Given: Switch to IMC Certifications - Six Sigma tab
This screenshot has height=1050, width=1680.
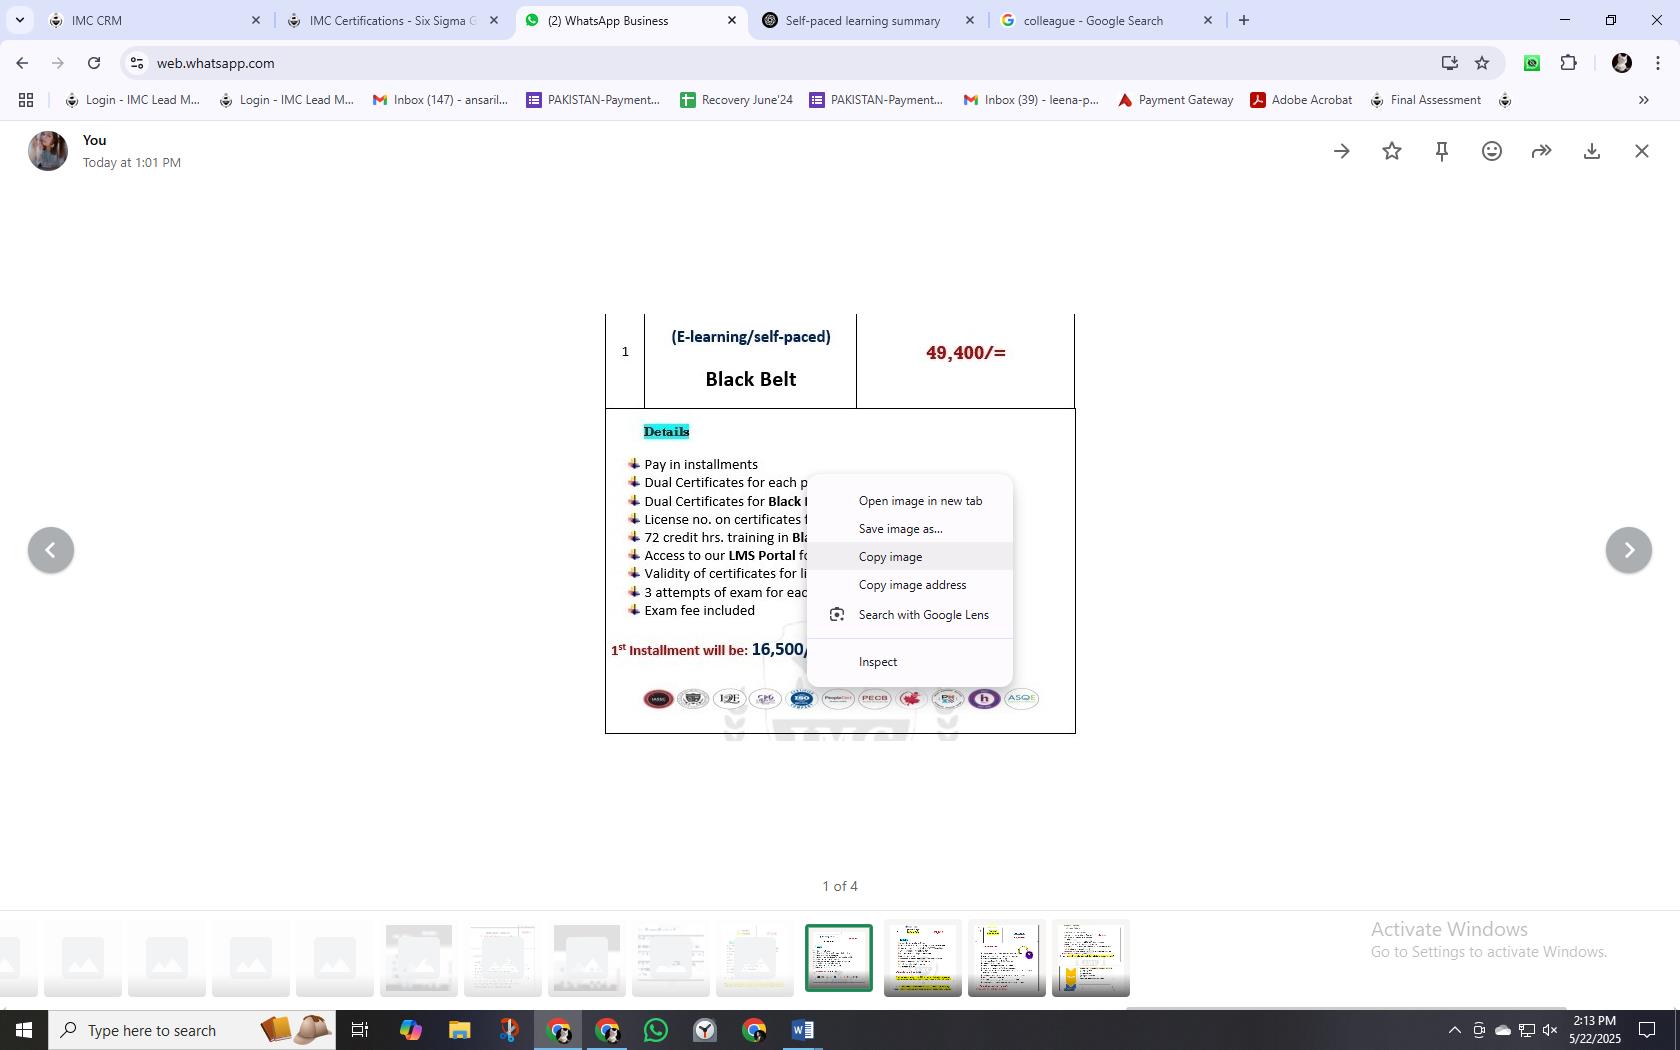Looking at the screenshot, I should click(392, 20).
